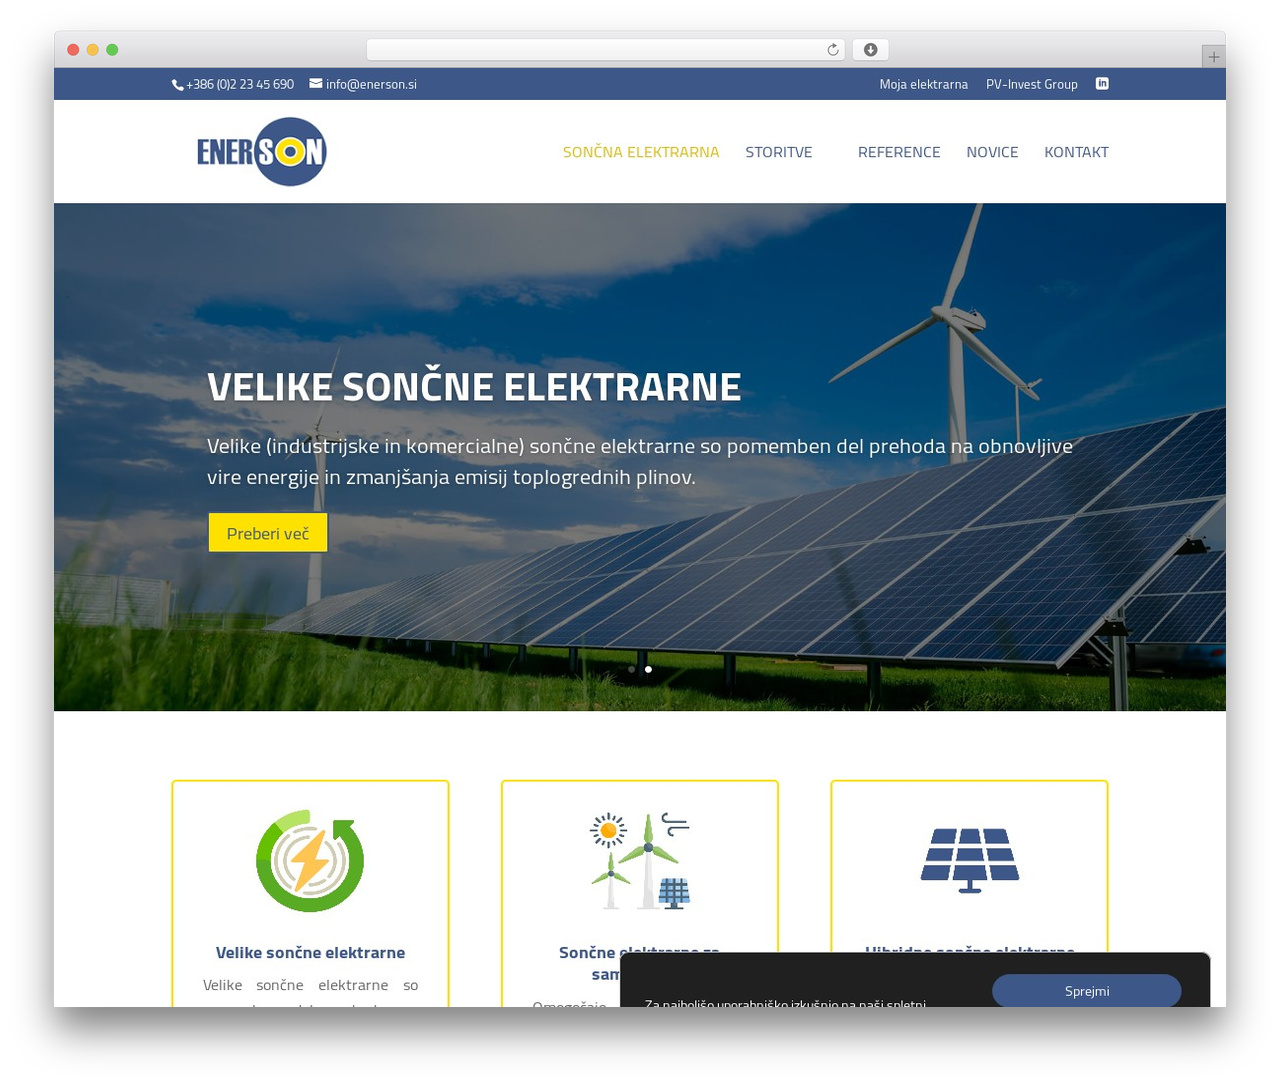Click the wind turbines and sun icon
1280x1084 pixels.
click(640, 861)
